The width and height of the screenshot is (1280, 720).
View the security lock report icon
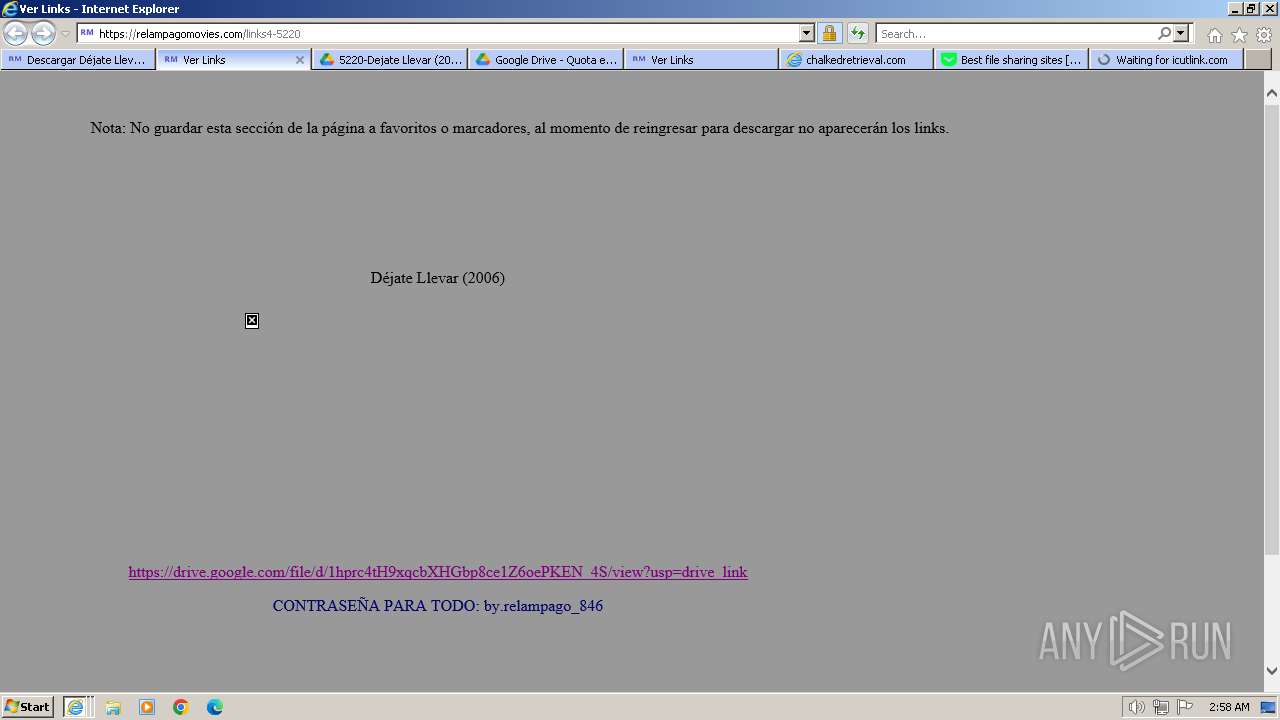point(829,33)
